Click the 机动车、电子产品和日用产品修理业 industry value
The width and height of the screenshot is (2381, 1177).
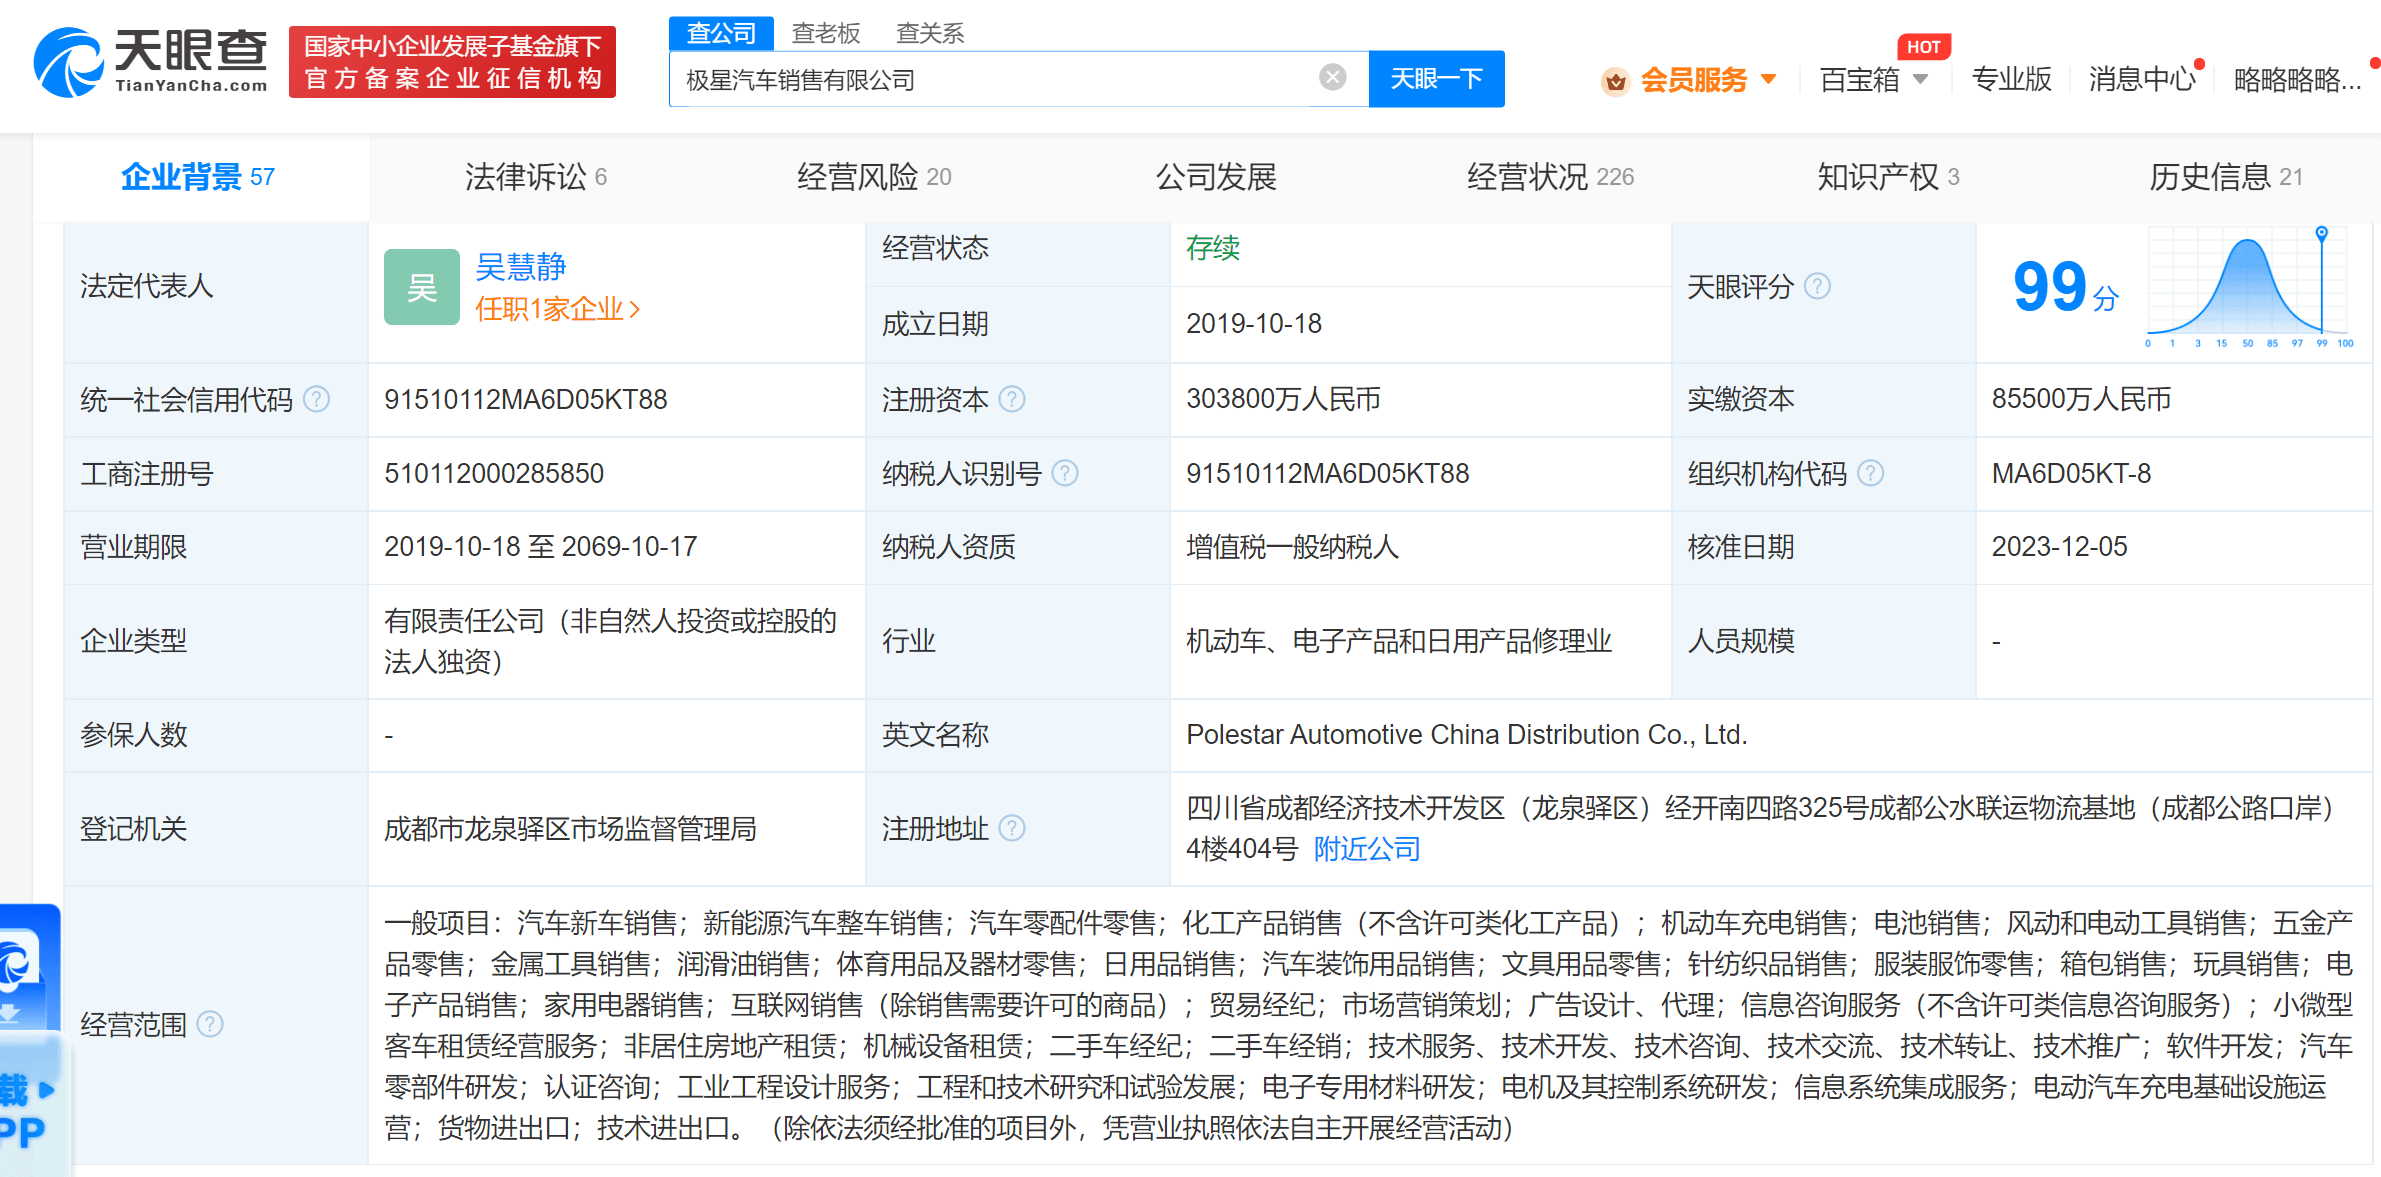tap(1399, 641)
